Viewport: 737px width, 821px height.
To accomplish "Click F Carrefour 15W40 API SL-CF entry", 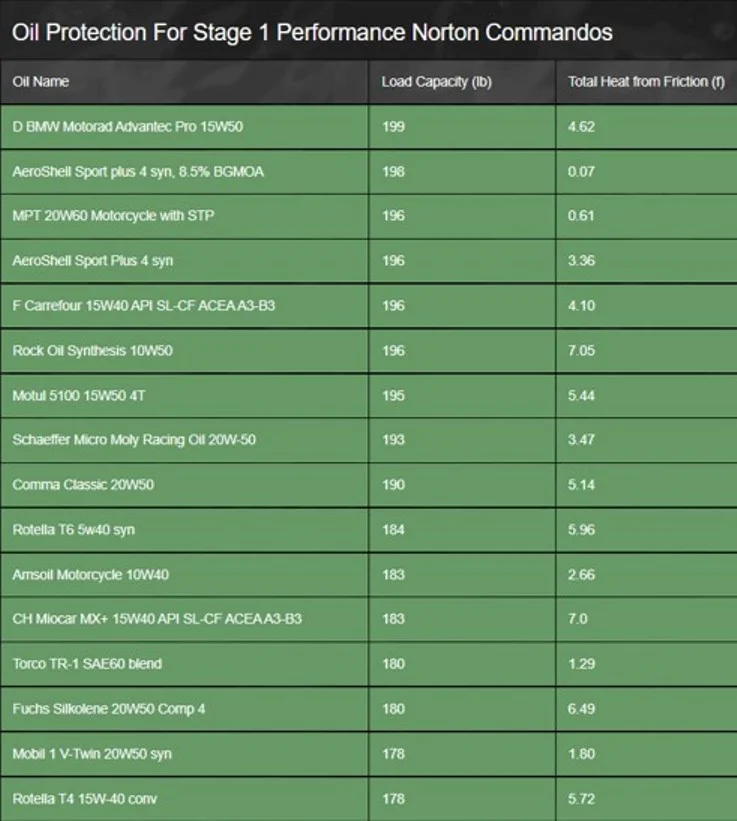I will coord(143,305).
